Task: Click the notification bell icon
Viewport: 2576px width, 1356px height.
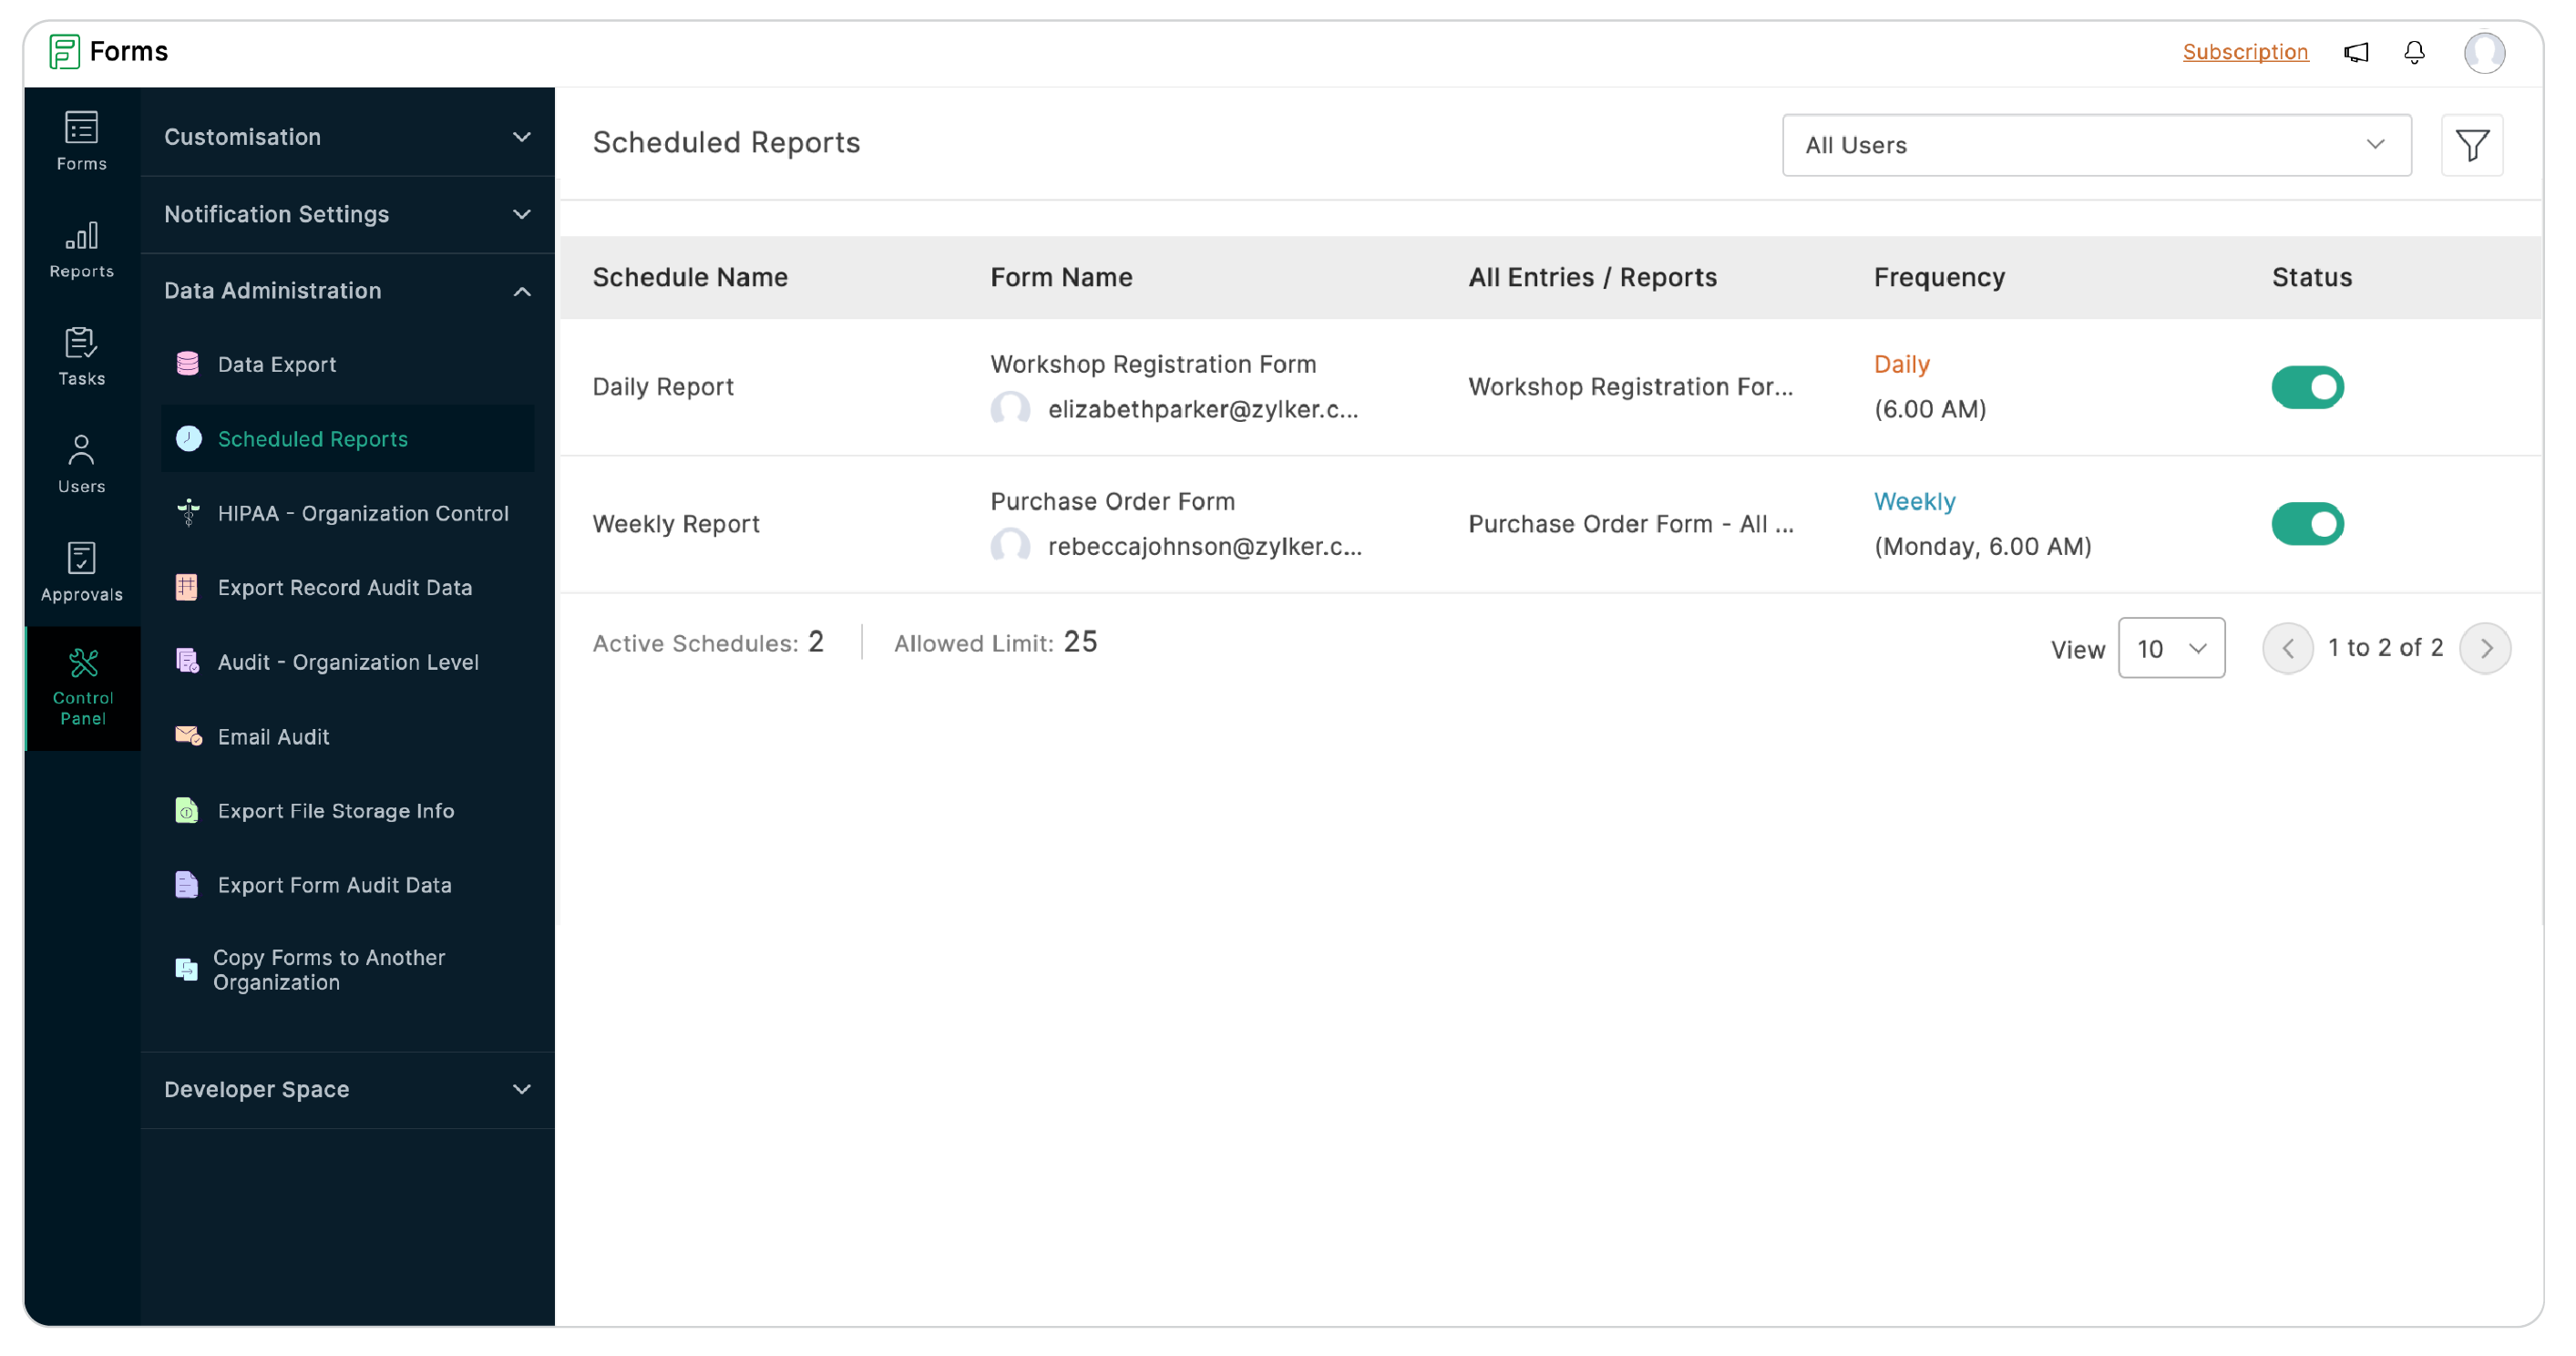Action: coord(2416,51)
